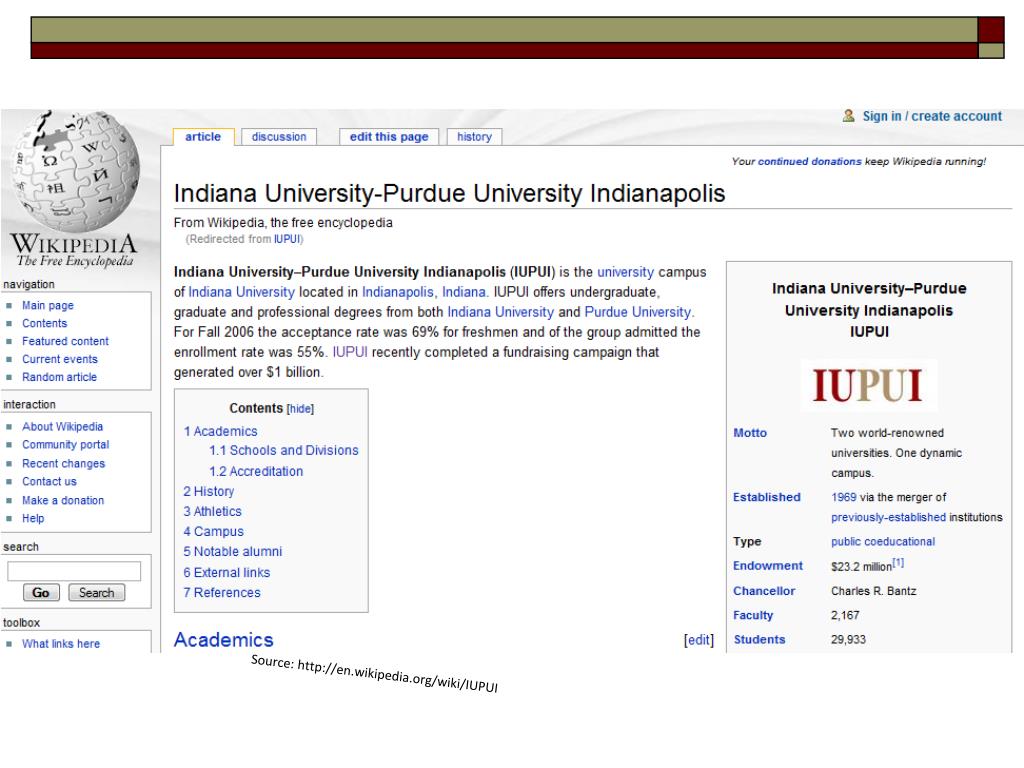This screenshot has height=768, width=1024.
Task: Click the Academics section heading
Action: point(223,640)
